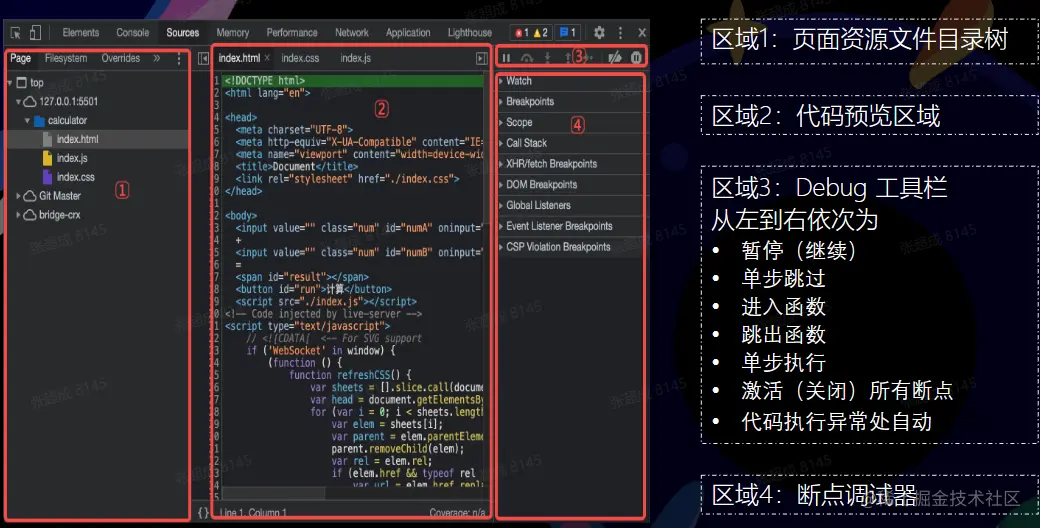Screen dimensions: 1040x528
Task: Switch to the index.js editor tab
Action: [356, 58]
